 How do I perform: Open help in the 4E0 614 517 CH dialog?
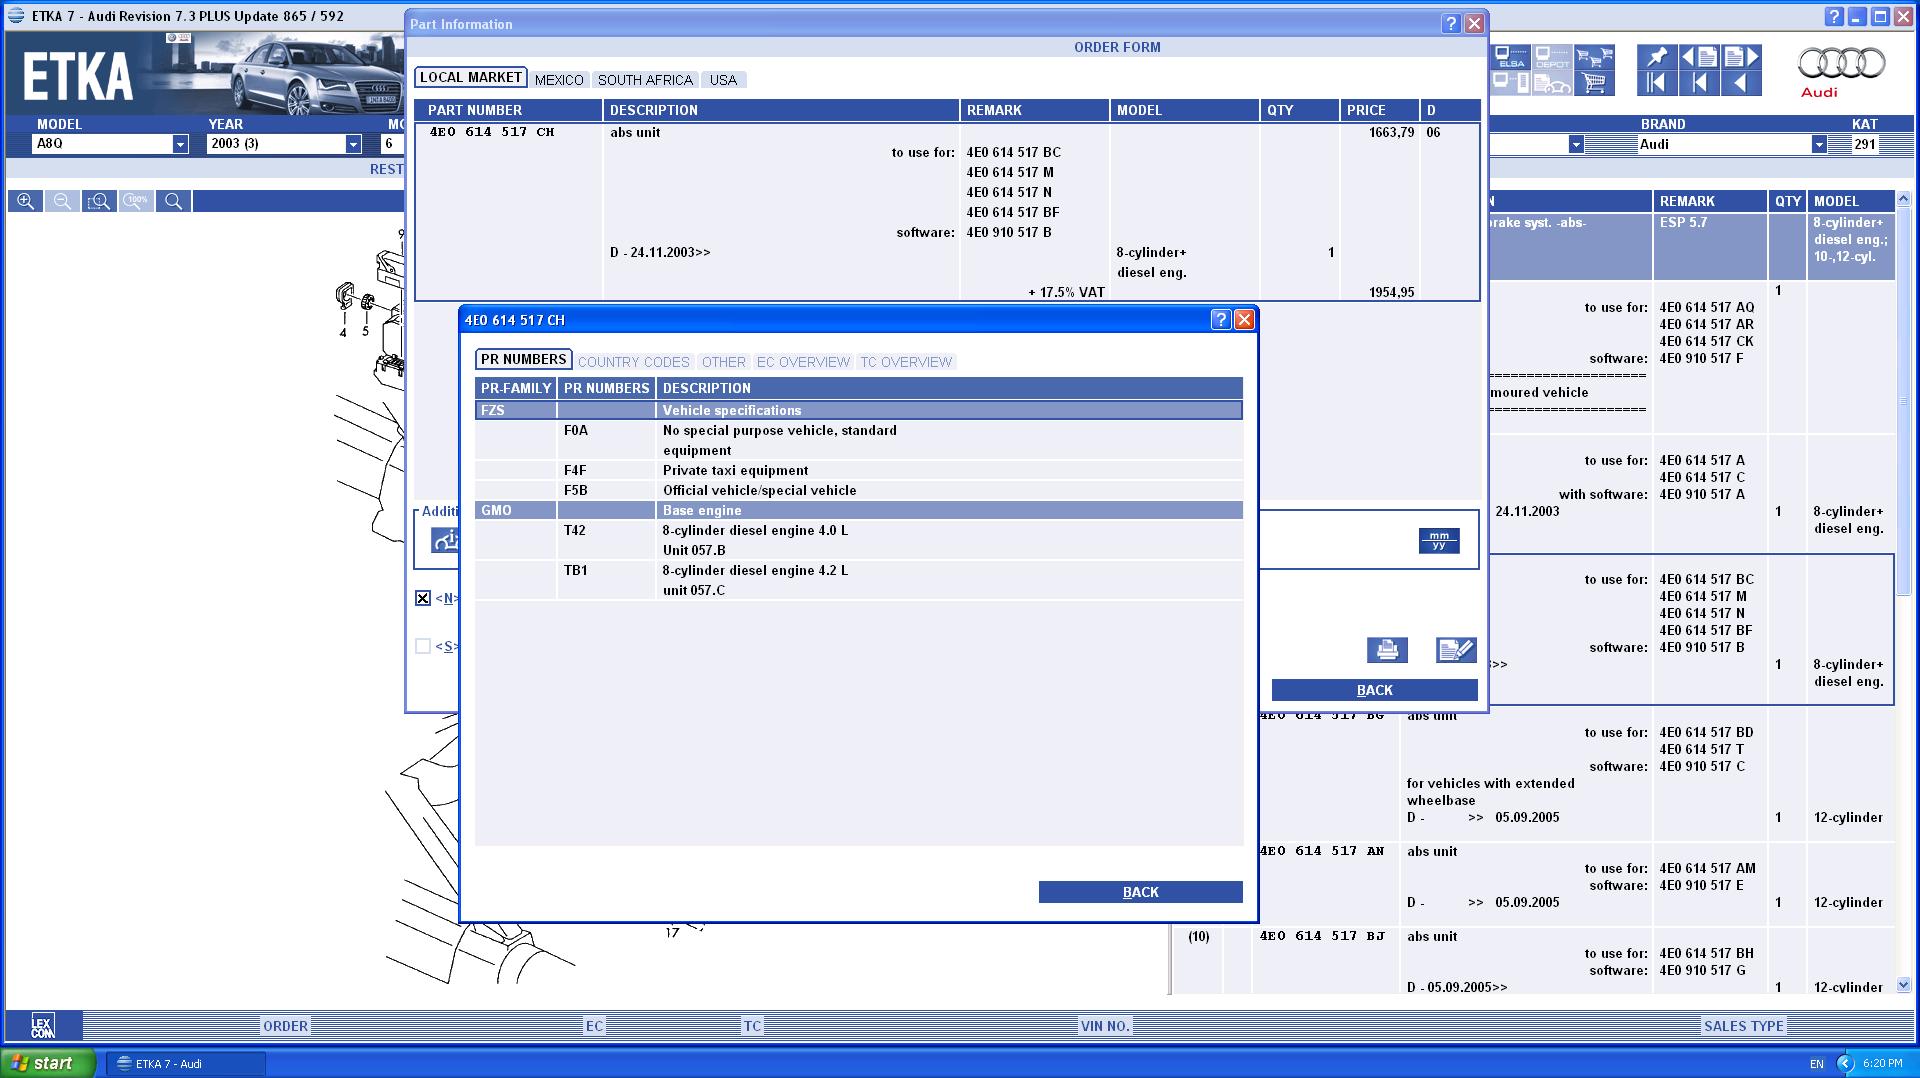(1220, 319)
